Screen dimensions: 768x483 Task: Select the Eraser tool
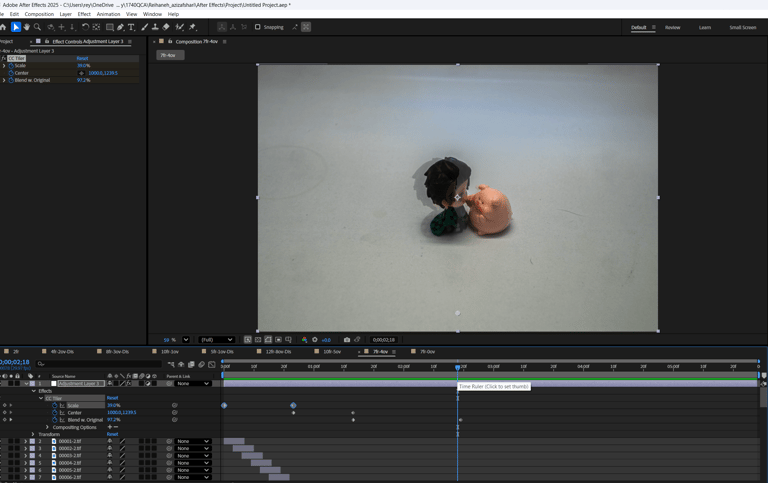coord(166,27)
